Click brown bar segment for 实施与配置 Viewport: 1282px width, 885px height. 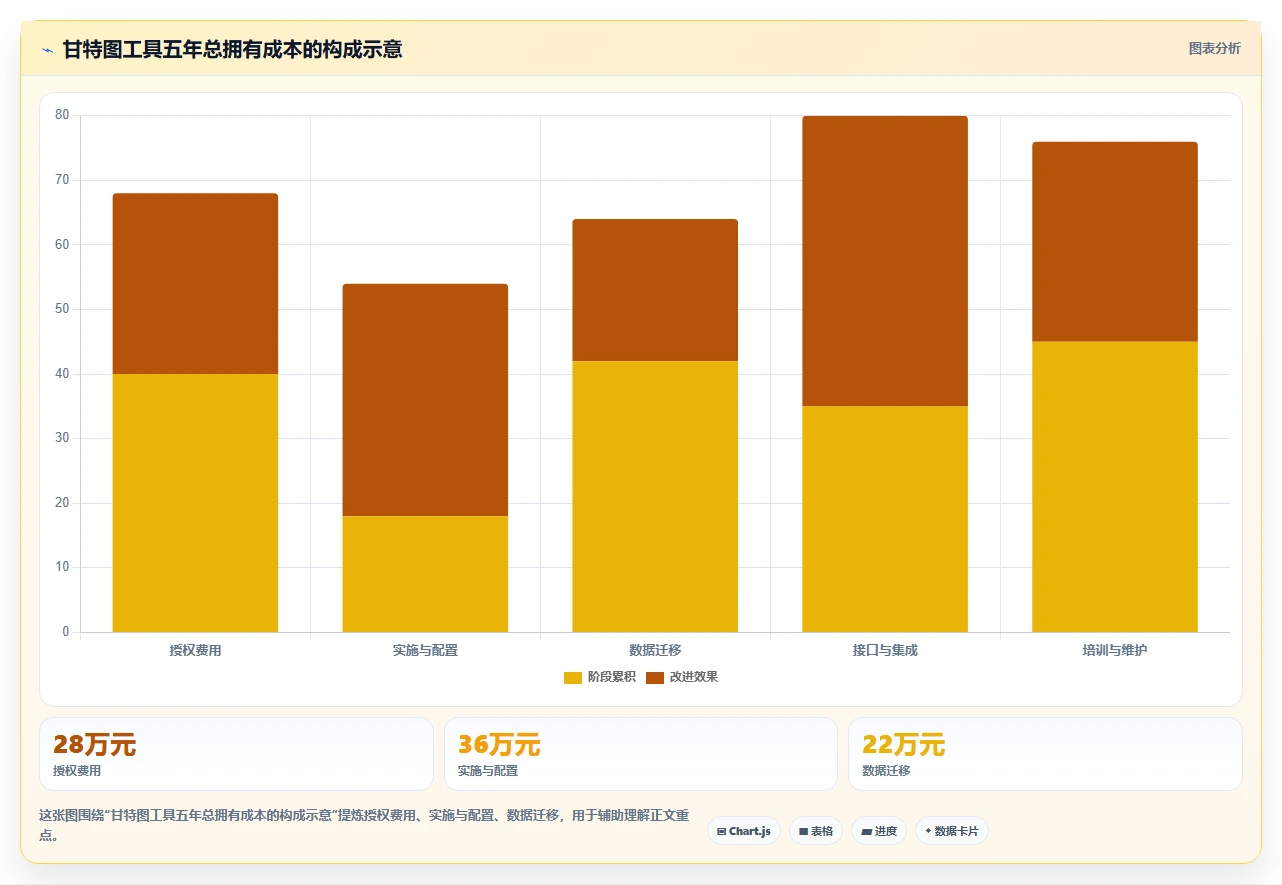425,400
